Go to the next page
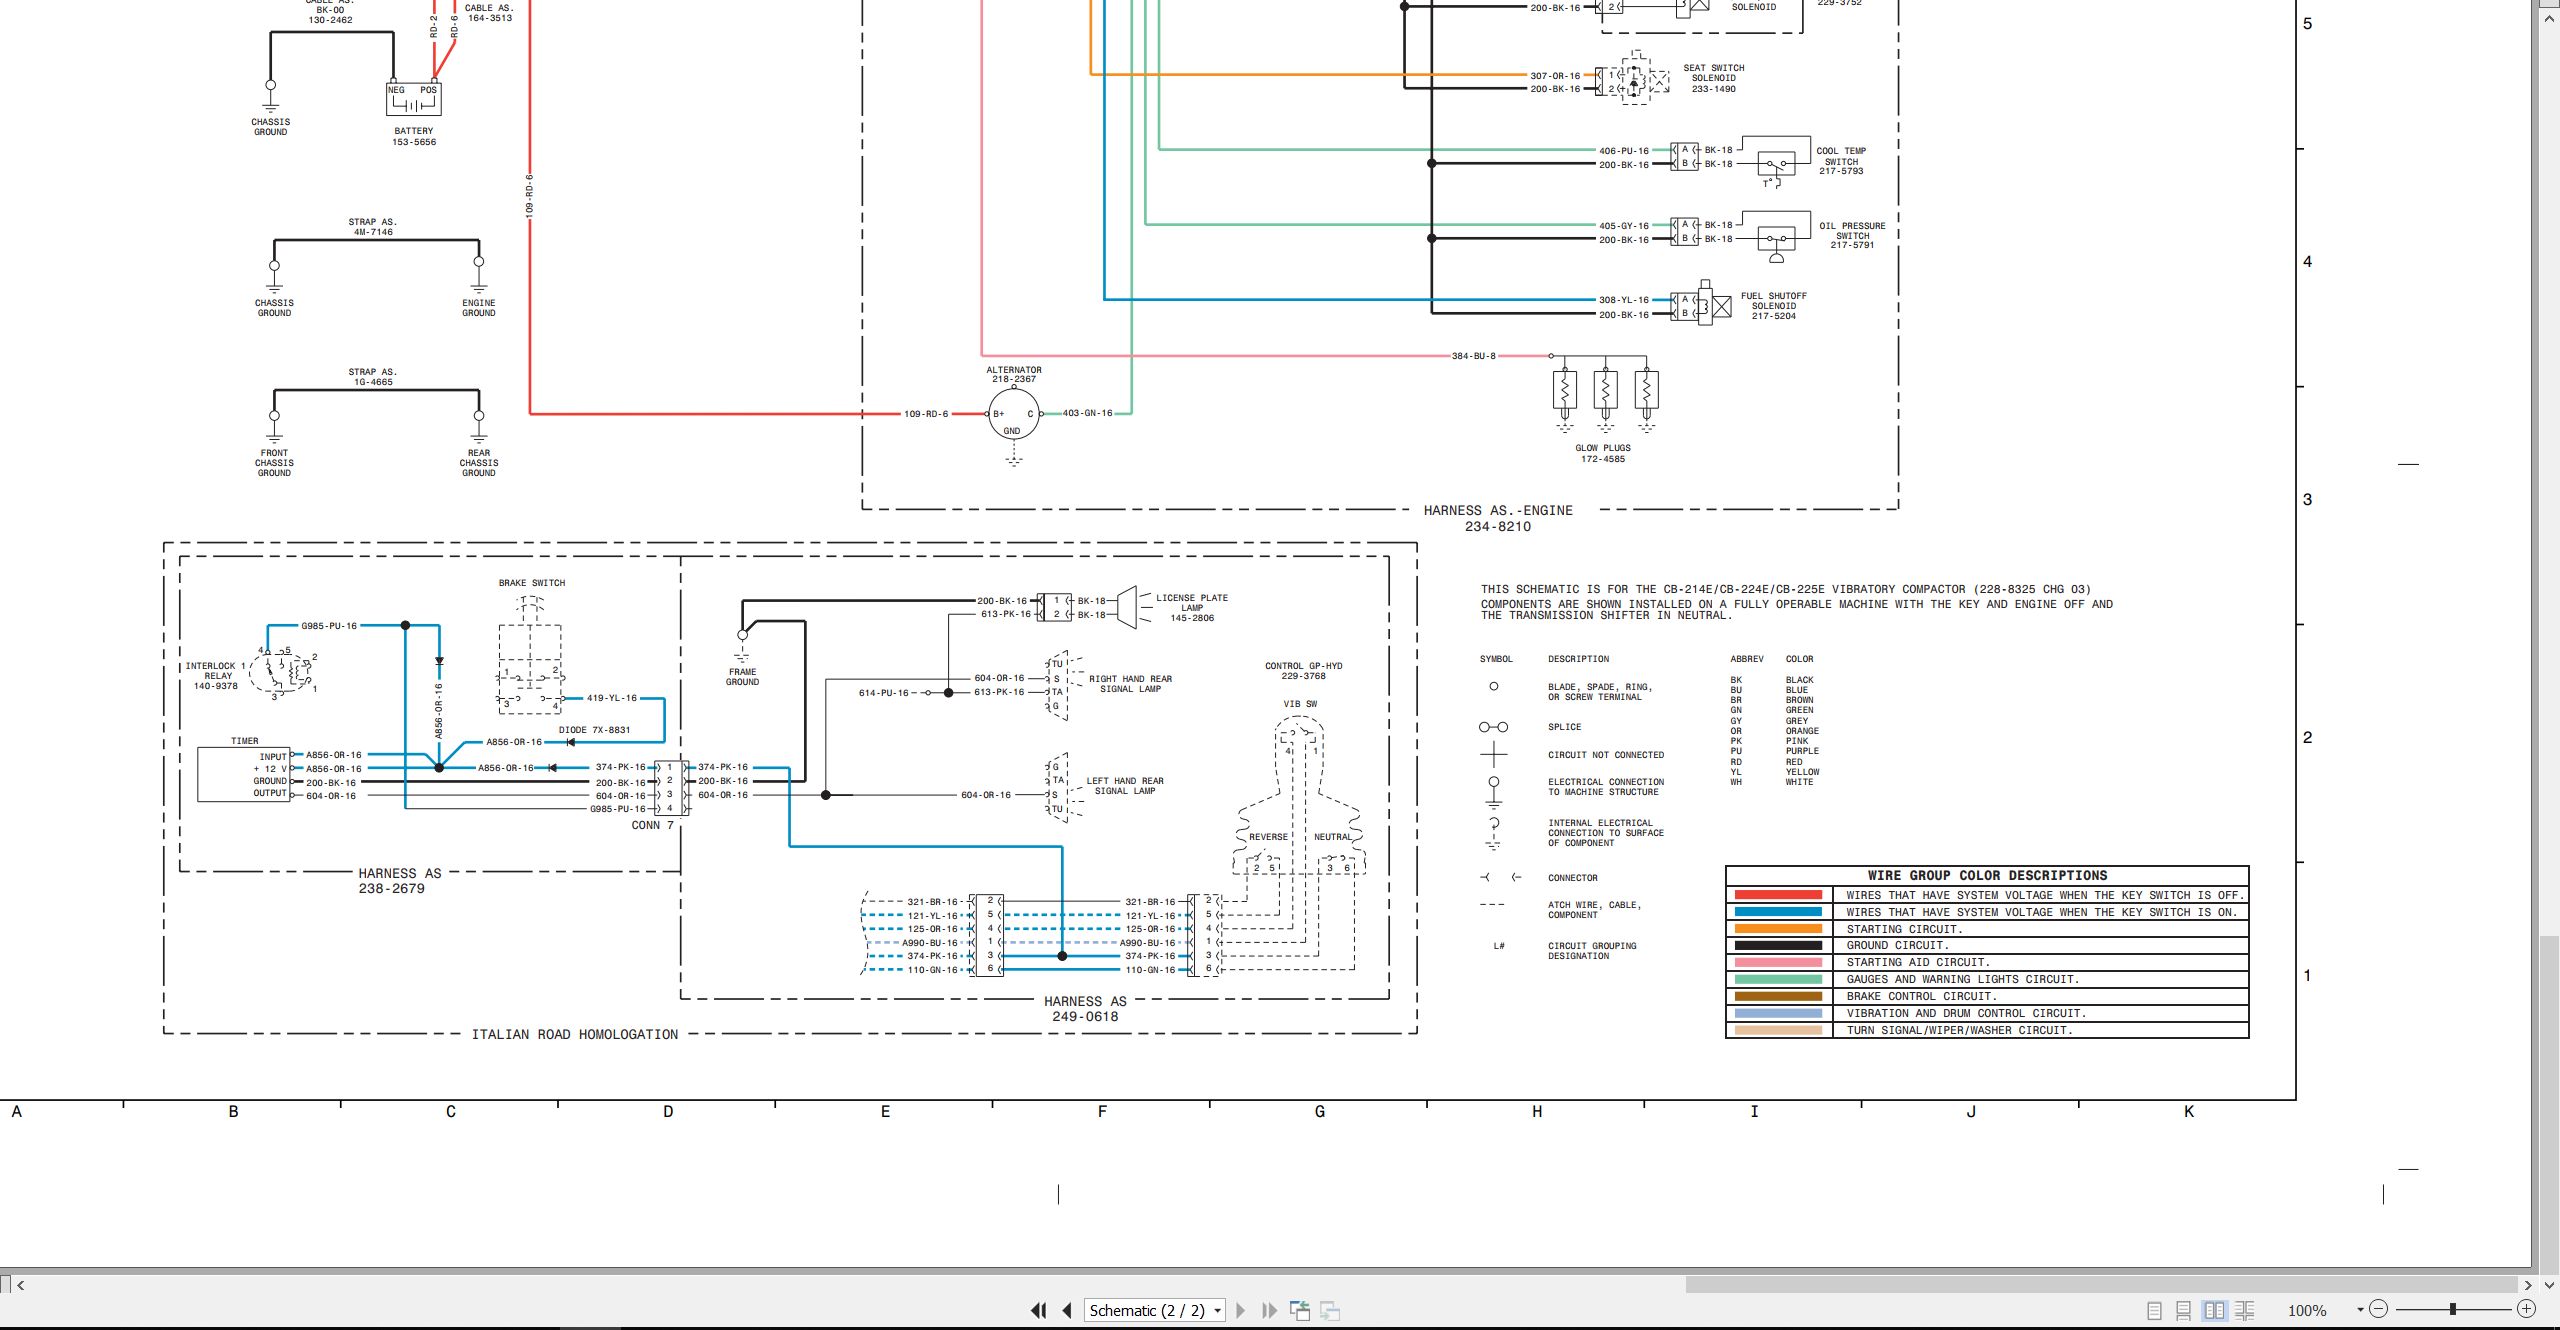 click(x=1241, y=1310)
